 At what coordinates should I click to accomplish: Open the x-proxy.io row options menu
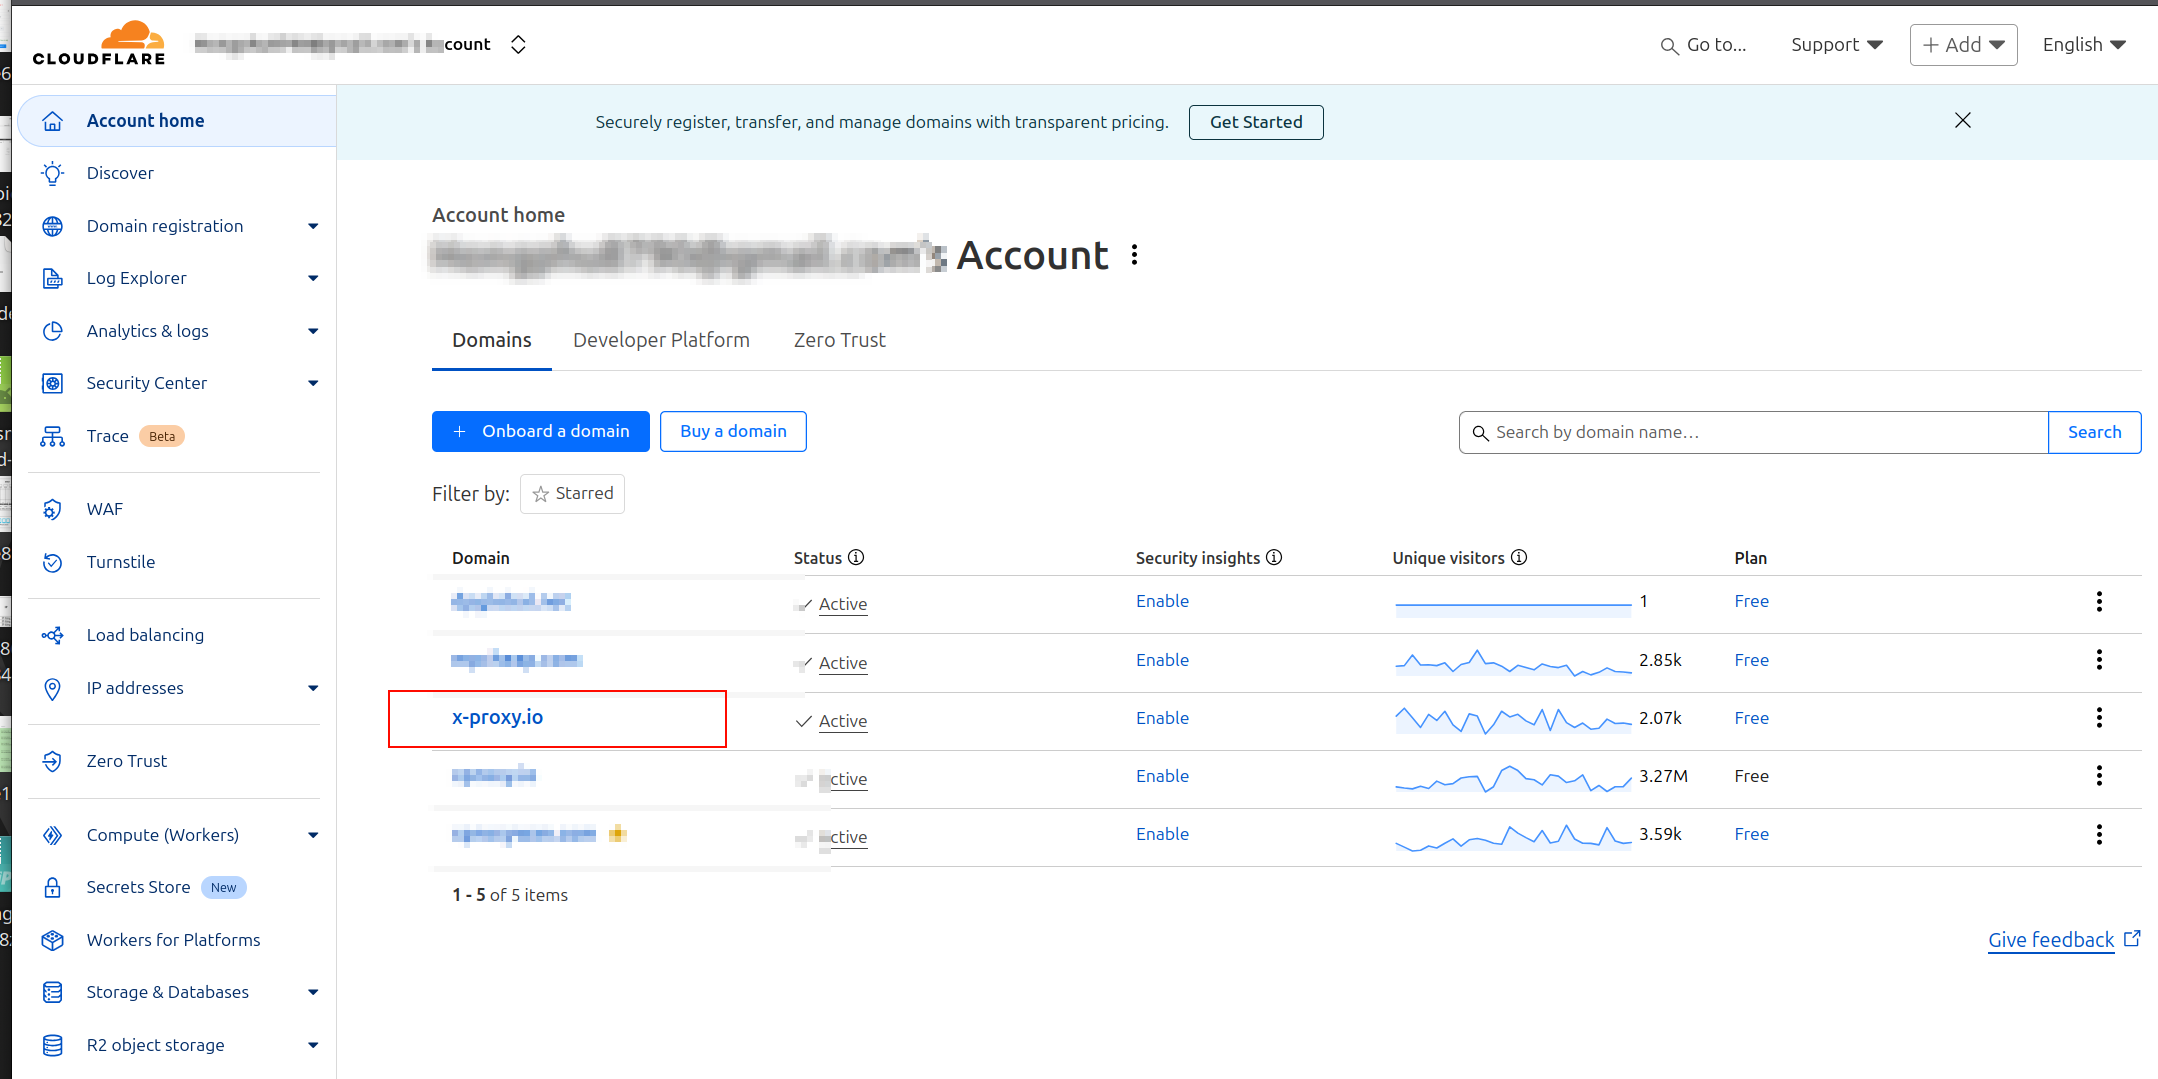pos(2099,718)
